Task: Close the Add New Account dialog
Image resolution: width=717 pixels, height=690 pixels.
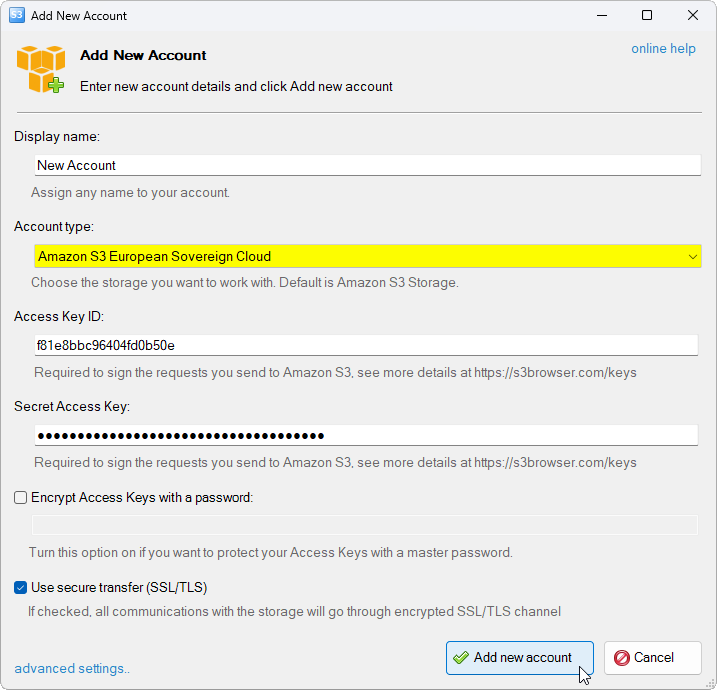Action: point(692,16)
